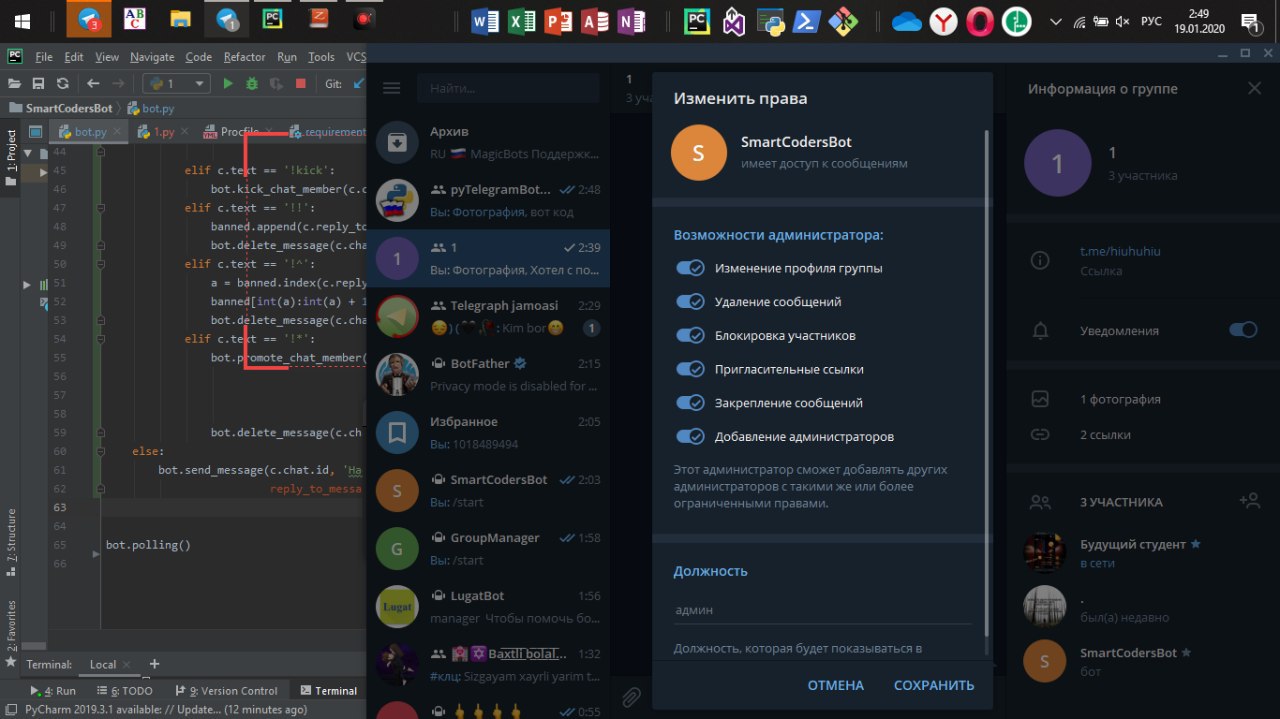Click СОХРАНИТЬ to save admin rights
The width and height of the screenshot is (1280, 719).
[934, 685]
